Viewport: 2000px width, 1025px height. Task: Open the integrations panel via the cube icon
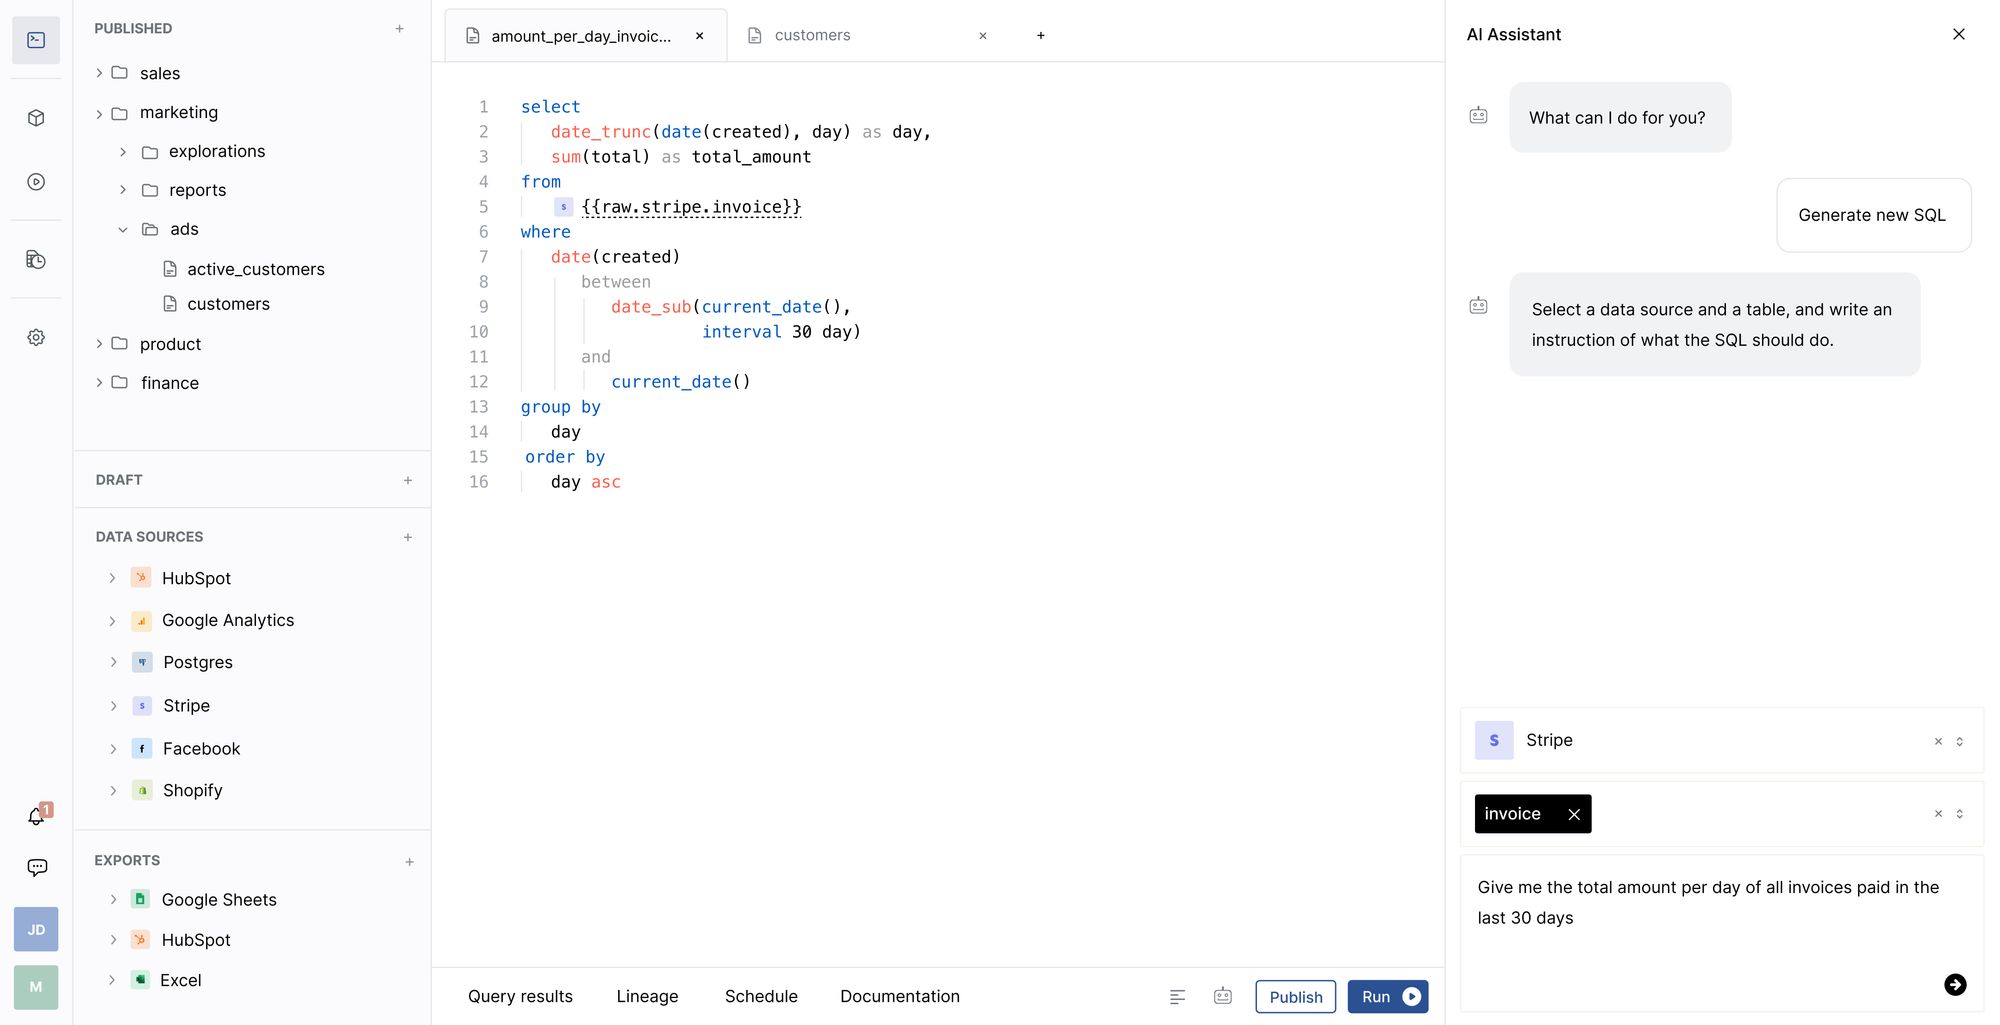(36, 117)
